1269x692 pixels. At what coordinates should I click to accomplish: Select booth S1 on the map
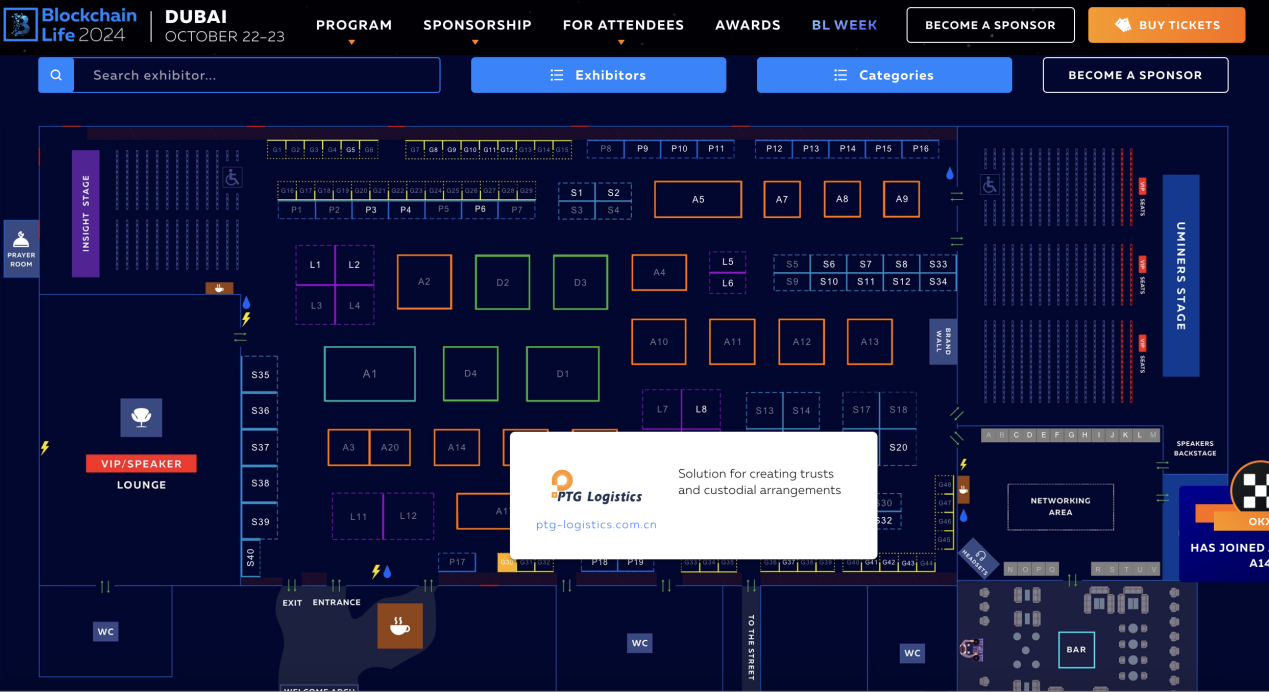(577, 192)
